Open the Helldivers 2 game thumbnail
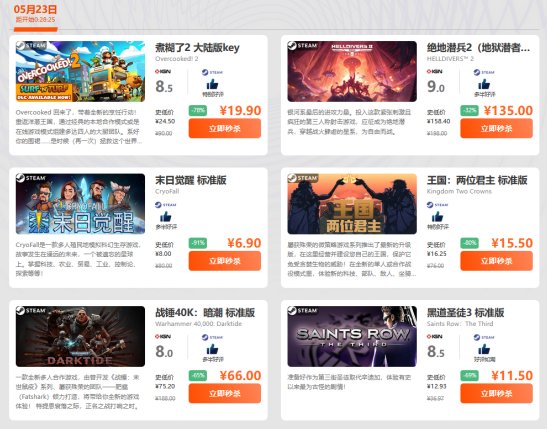The image size is (547, 429). 352,71
